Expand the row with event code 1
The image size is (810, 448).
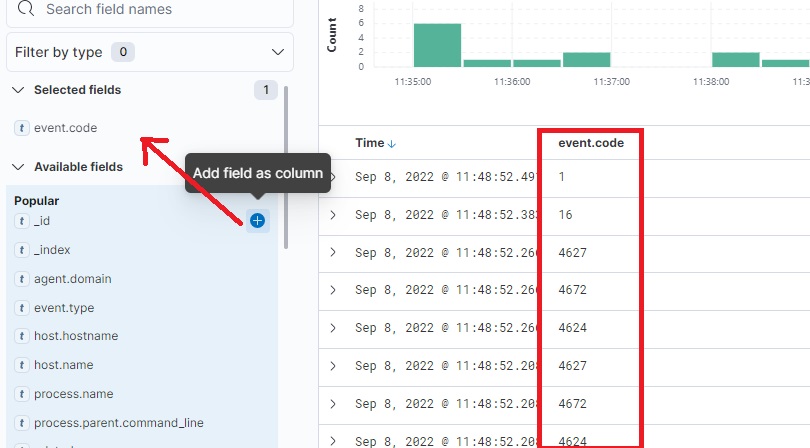pos(333,177)
